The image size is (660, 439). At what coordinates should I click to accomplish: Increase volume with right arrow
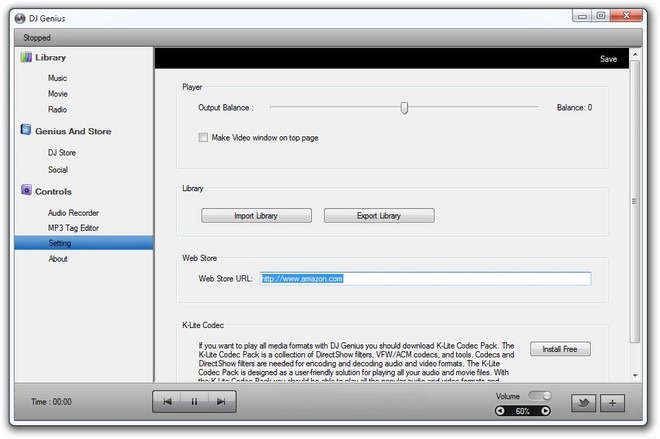point(545,410)
